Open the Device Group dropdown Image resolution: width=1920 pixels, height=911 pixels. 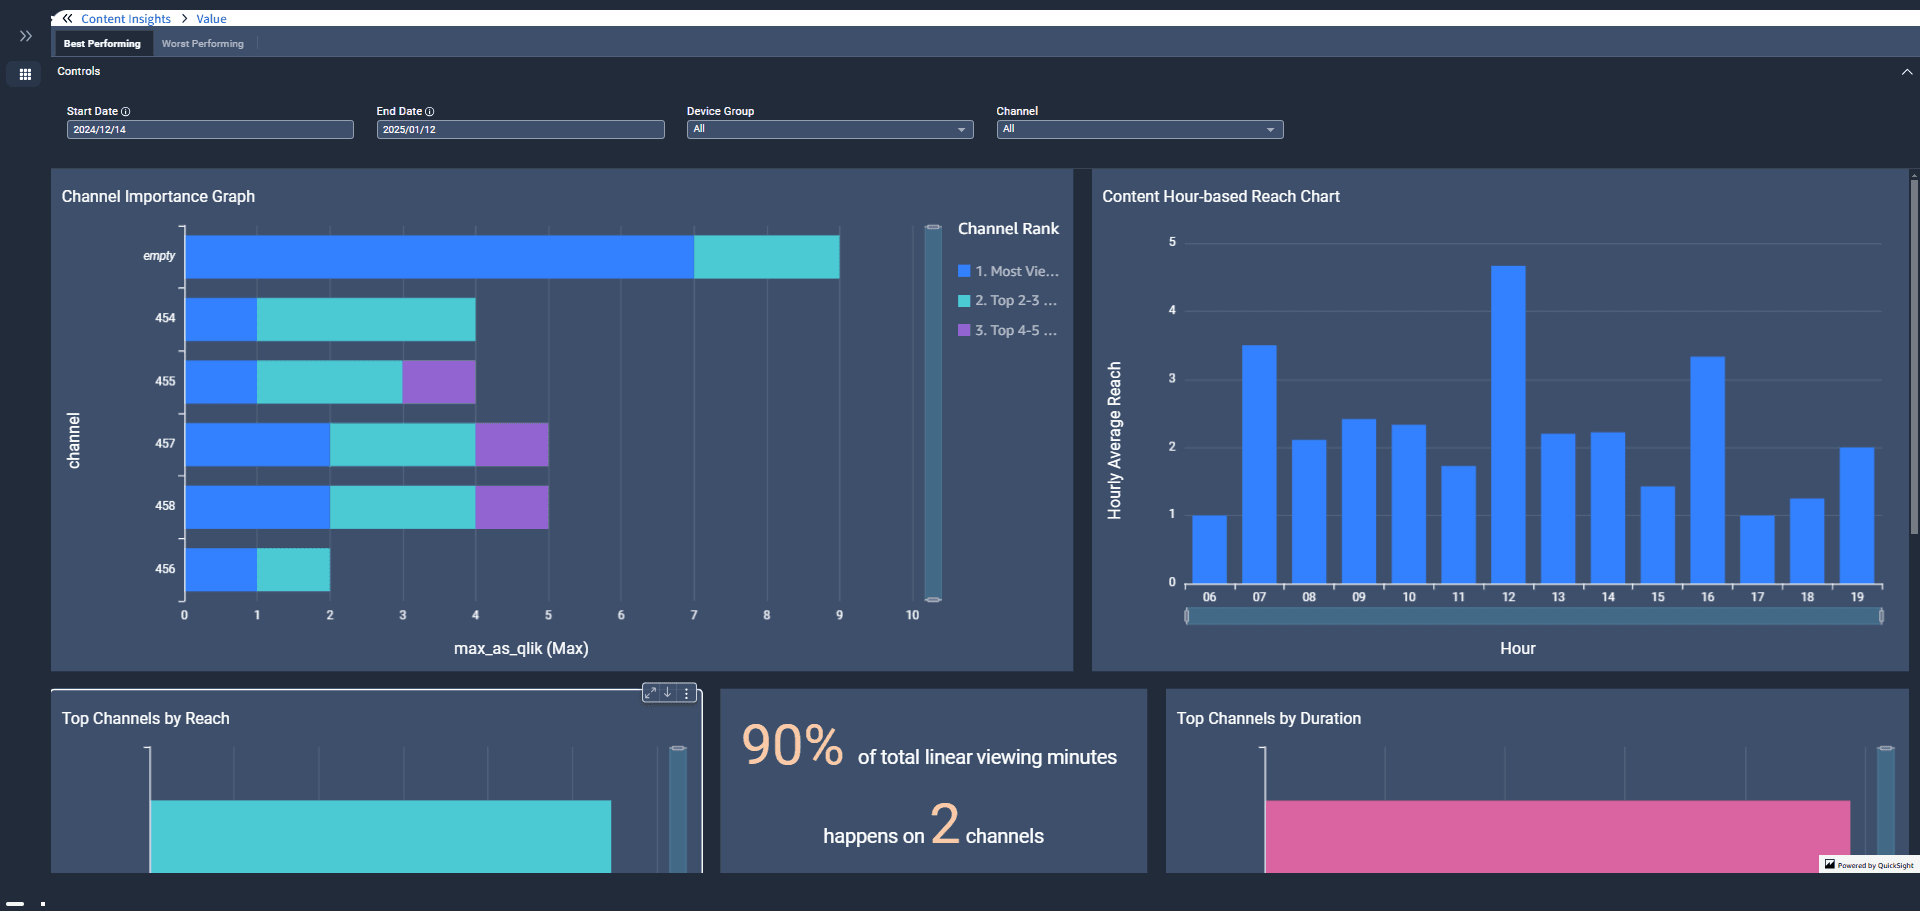(829, 130)
